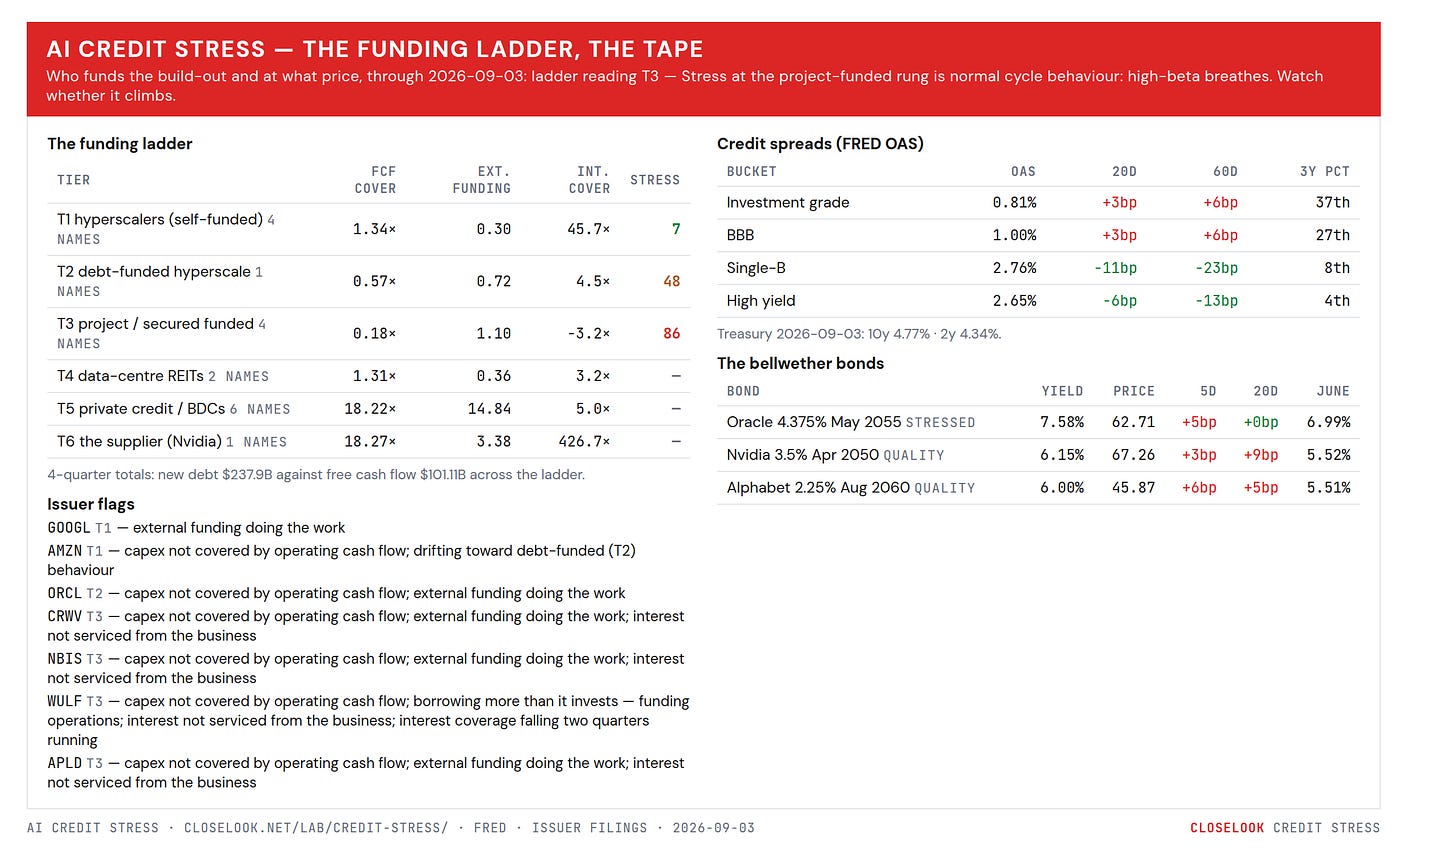Select the 37th percentile value
Screen dimensions: 1456x853
1333,203
